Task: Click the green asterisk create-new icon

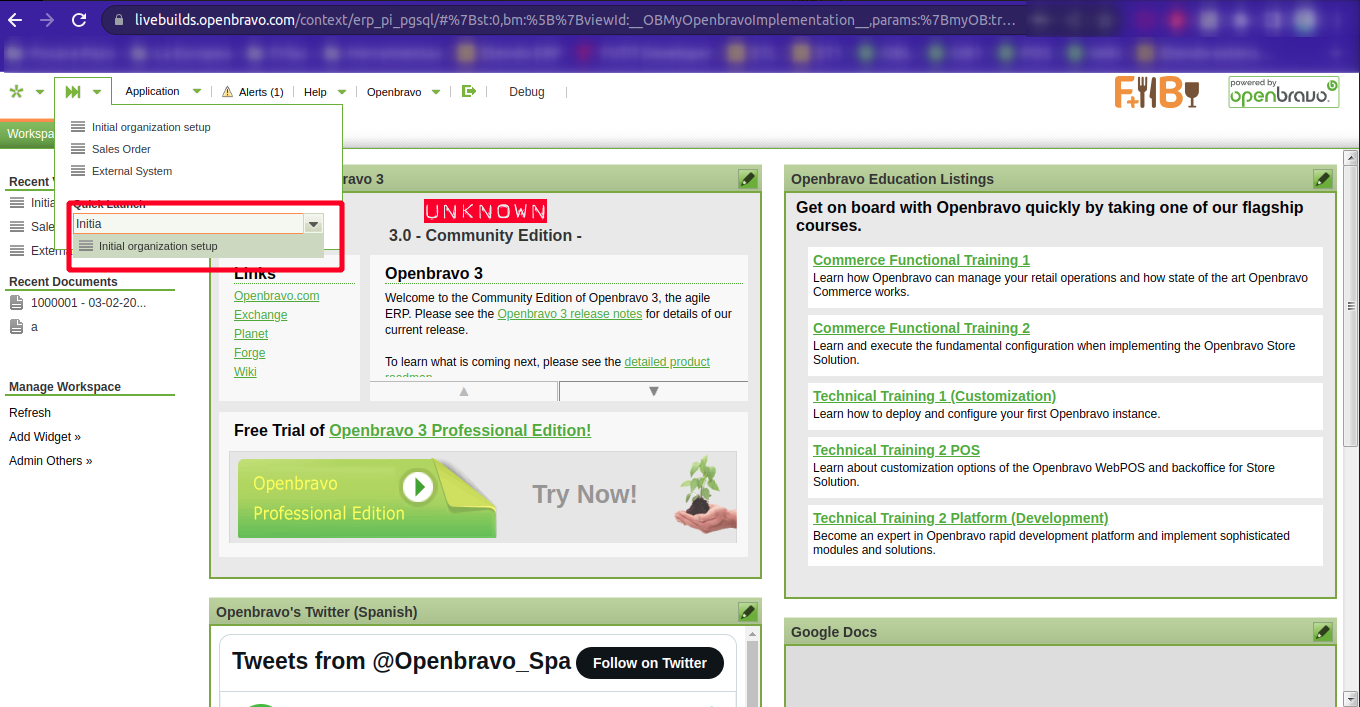Action: 16,92
